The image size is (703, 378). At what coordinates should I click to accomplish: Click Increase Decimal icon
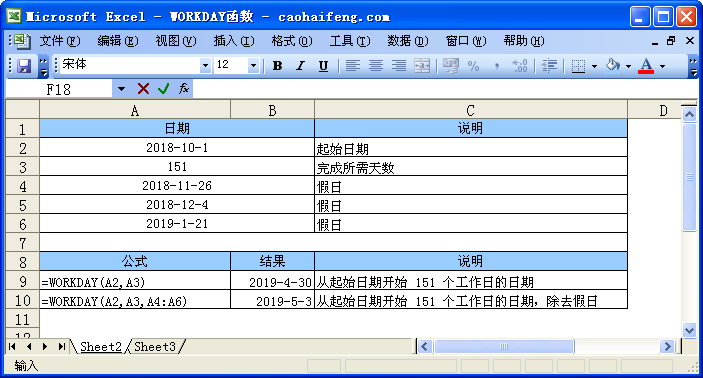(x=520, y=66)
